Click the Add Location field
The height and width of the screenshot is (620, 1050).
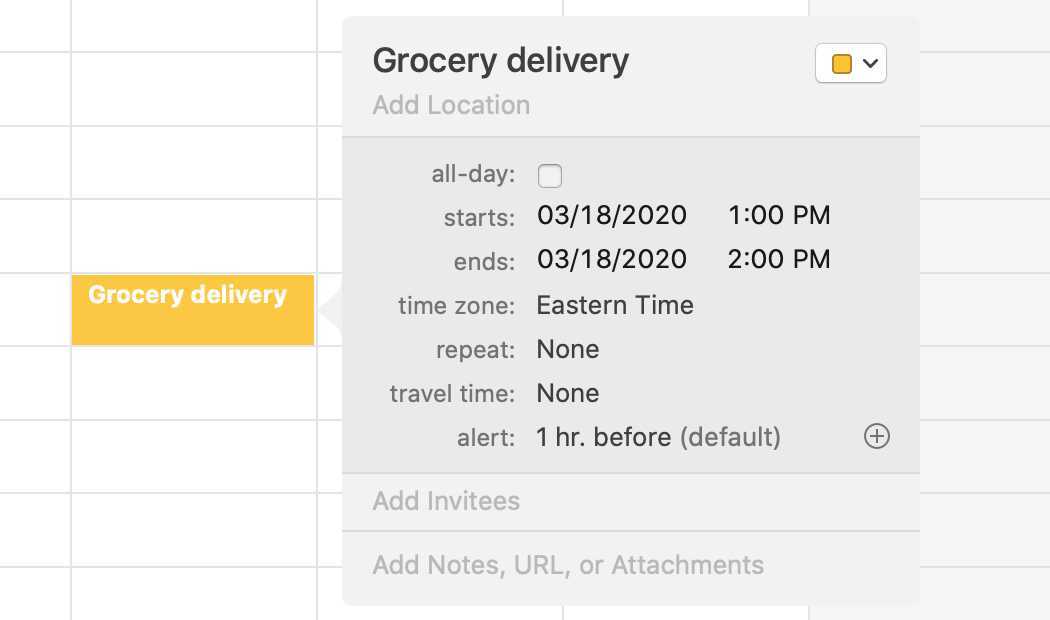451,106
